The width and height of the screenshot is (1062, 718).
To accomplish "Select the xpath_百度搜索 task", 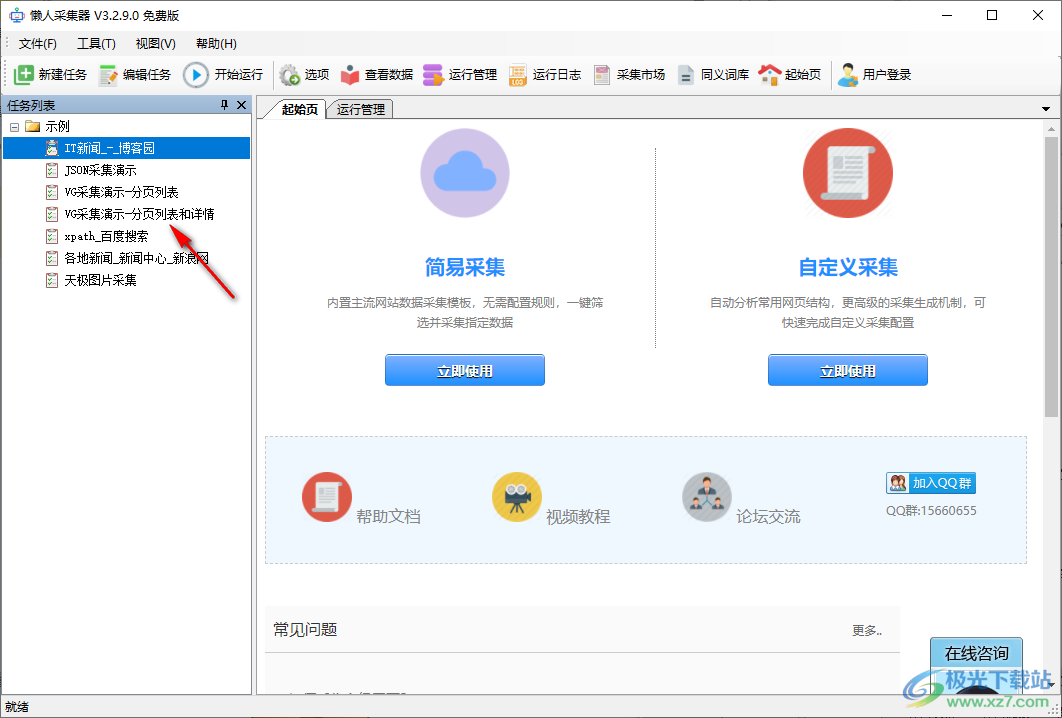I will 106,236.
